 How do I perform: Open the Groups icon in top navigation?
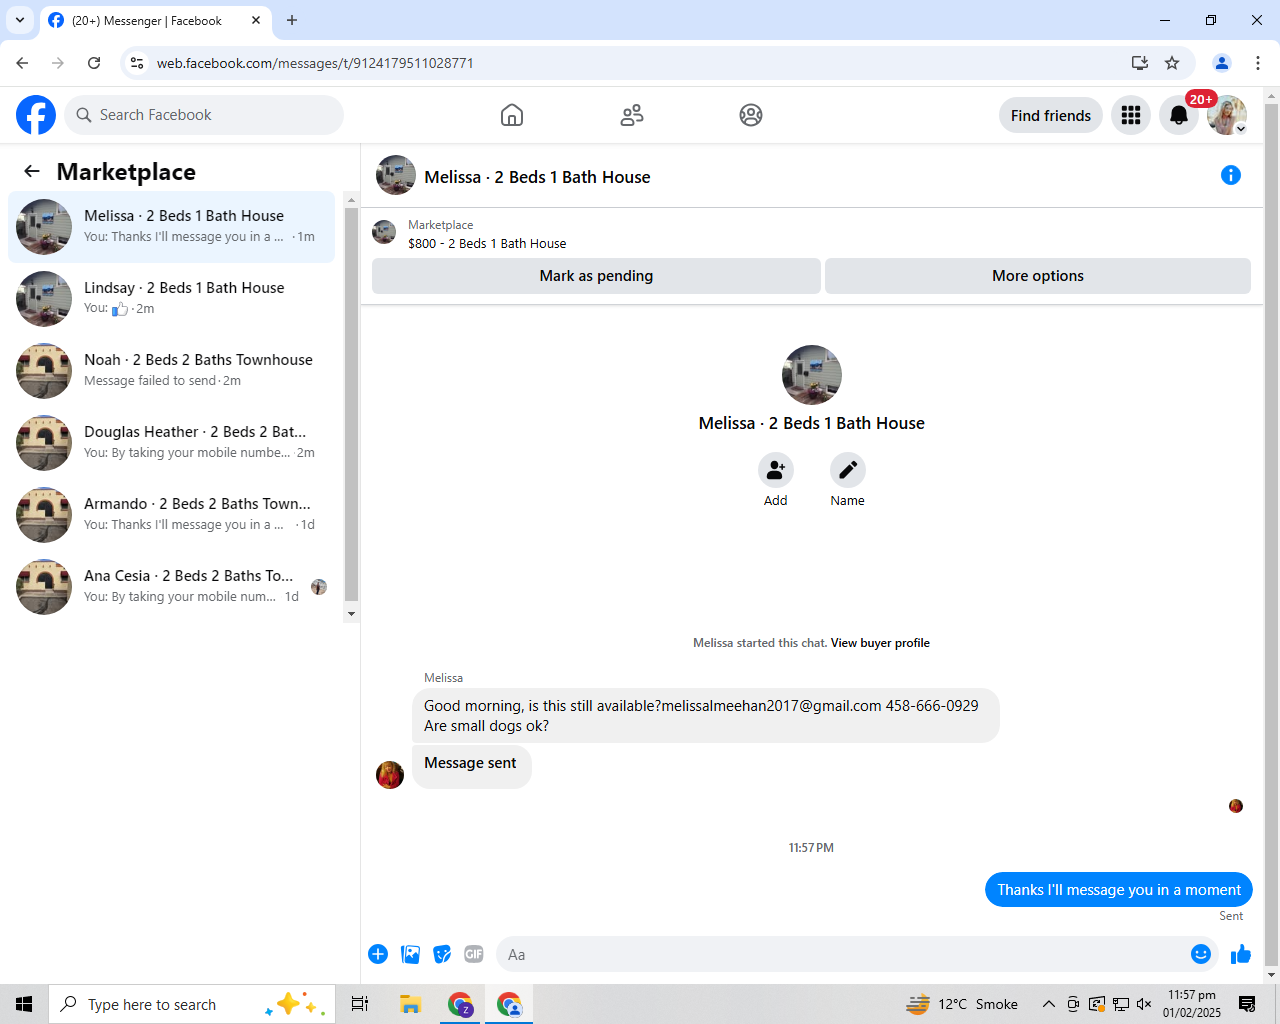[x=751, y=115]
